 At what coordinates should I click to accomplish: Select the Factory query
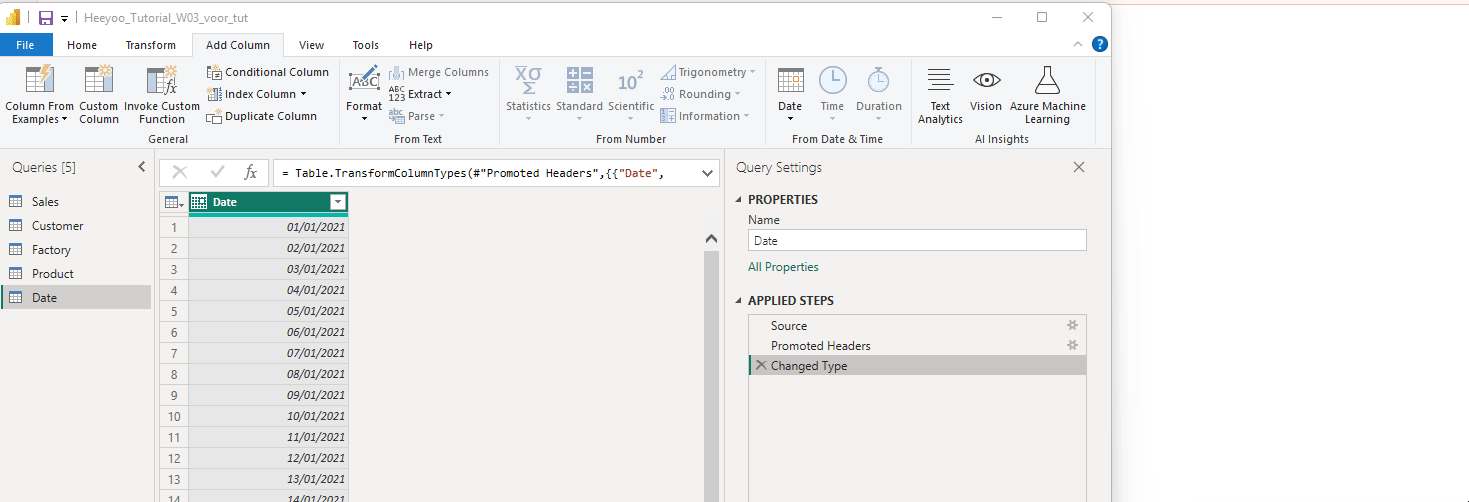pyautogui.click(x=76, y=250)
